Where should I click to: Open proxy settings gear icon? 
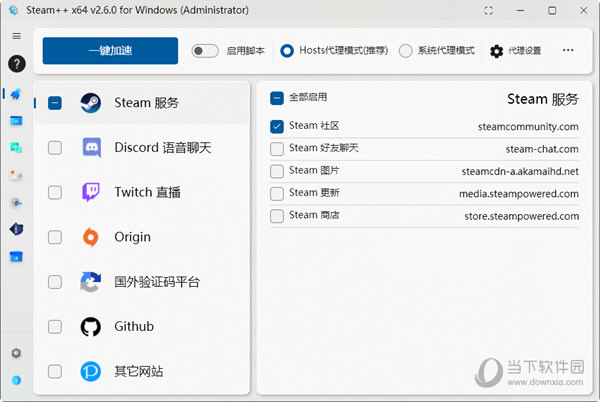497,51
